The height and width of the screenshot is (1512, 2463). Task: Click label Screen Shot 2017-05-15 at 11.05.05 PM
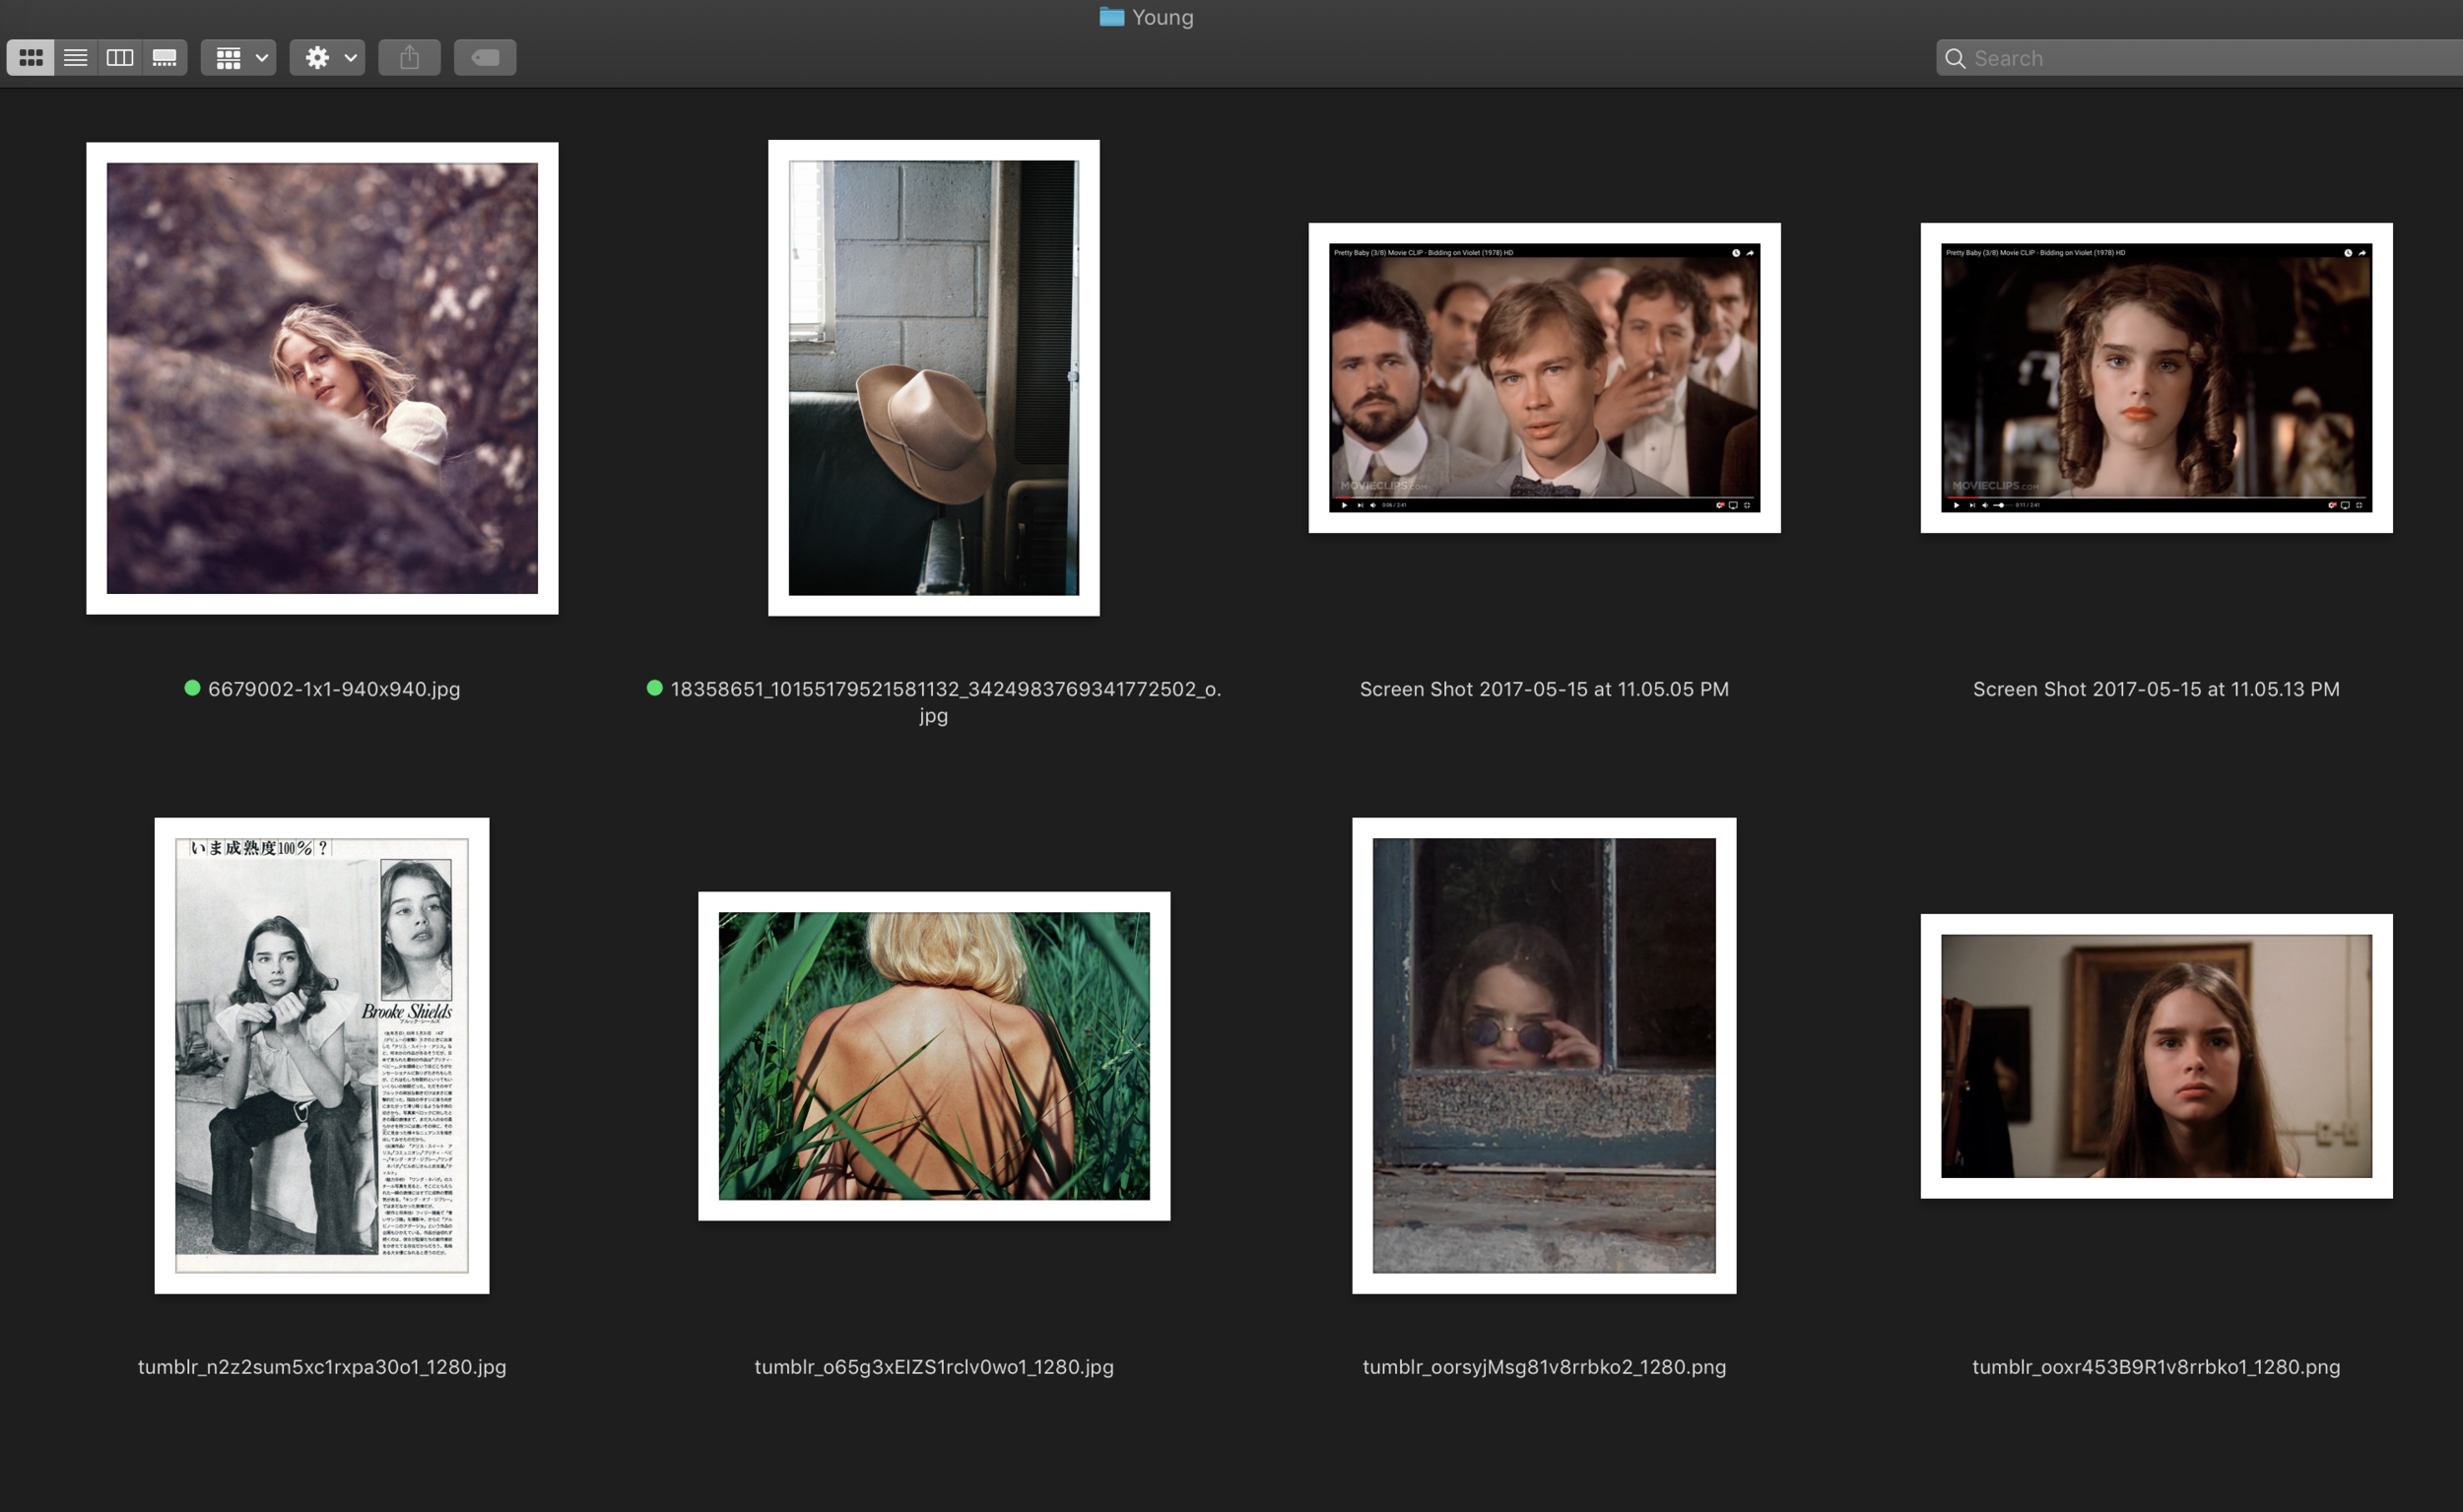coord(1544,689)
